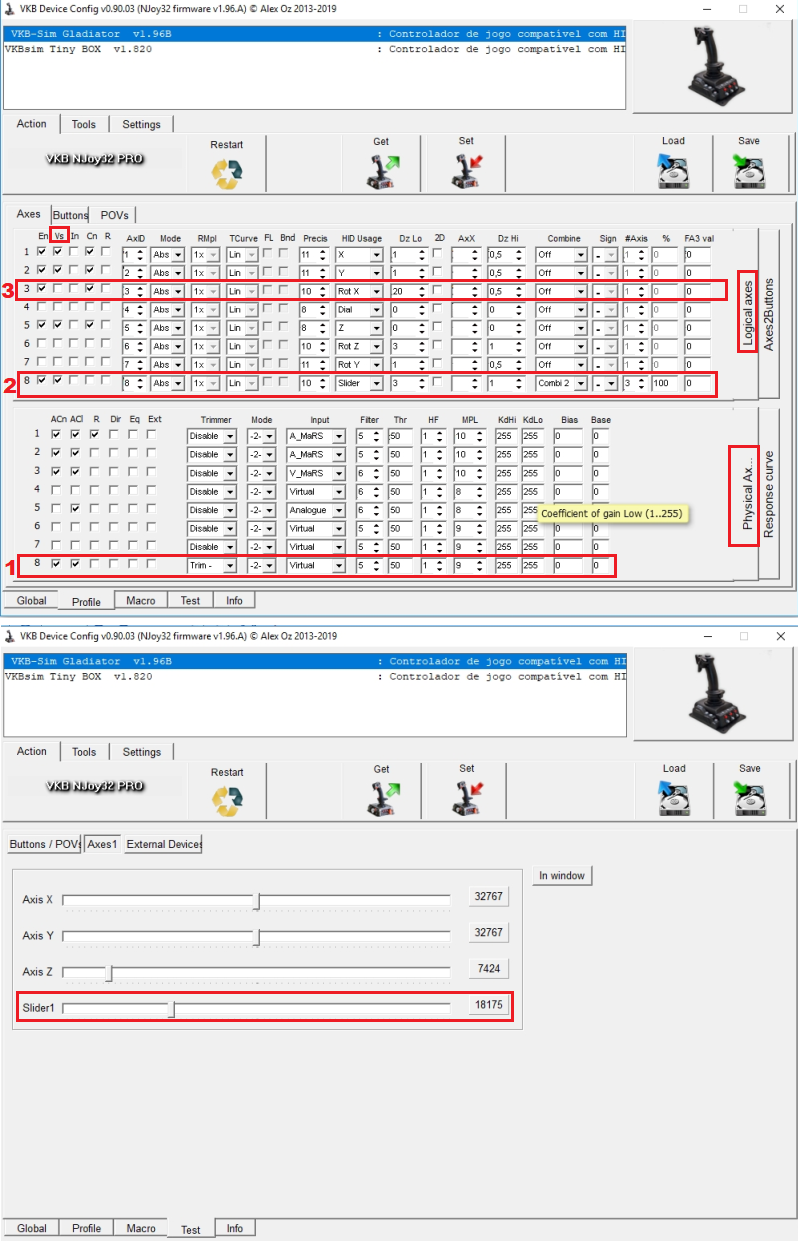Image resolution: width=798 pixels, height=1250 pixels.
Task: Click the Save disk icon in Test window
Action: (x=749, y=798)
